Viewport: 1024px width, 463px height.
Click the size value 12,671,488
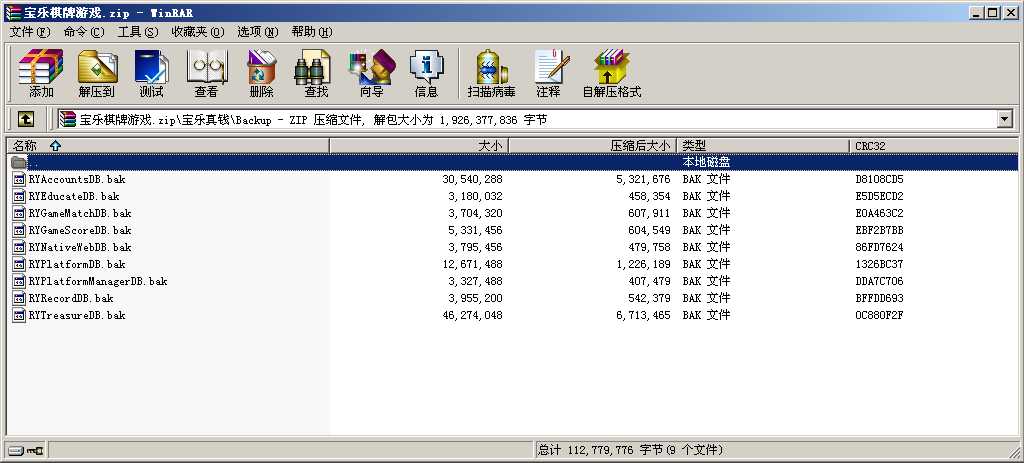coord(472,264)
